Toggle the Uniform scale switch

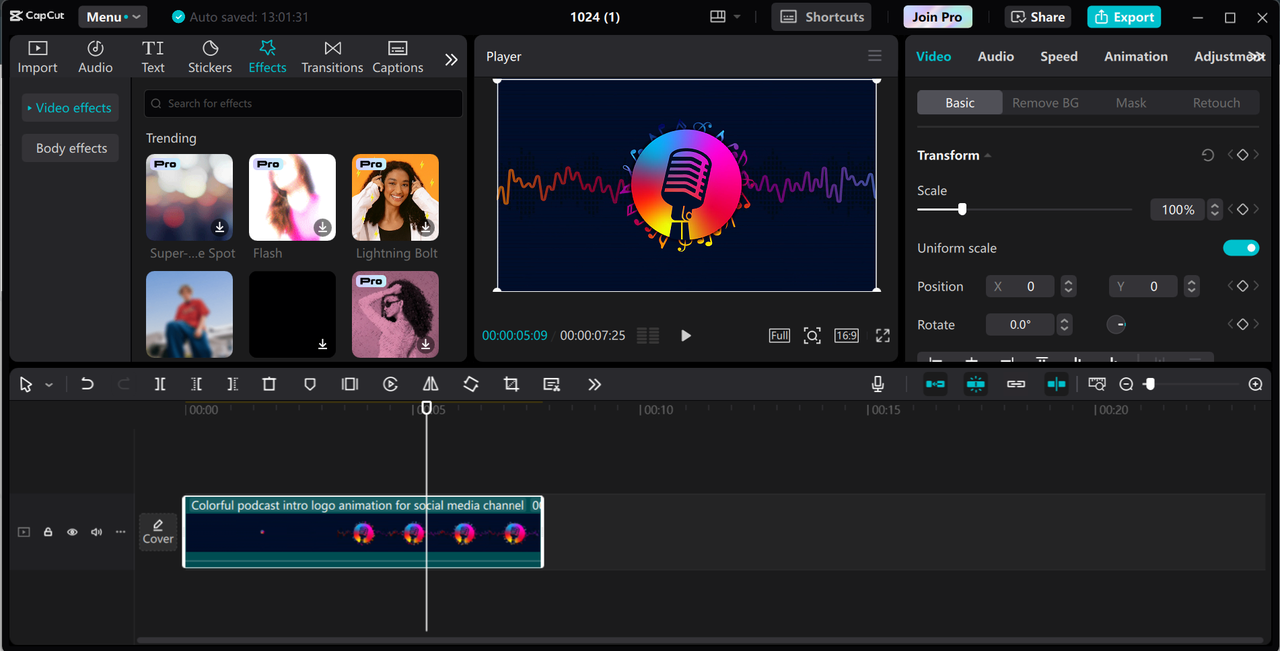point(1240,248)
